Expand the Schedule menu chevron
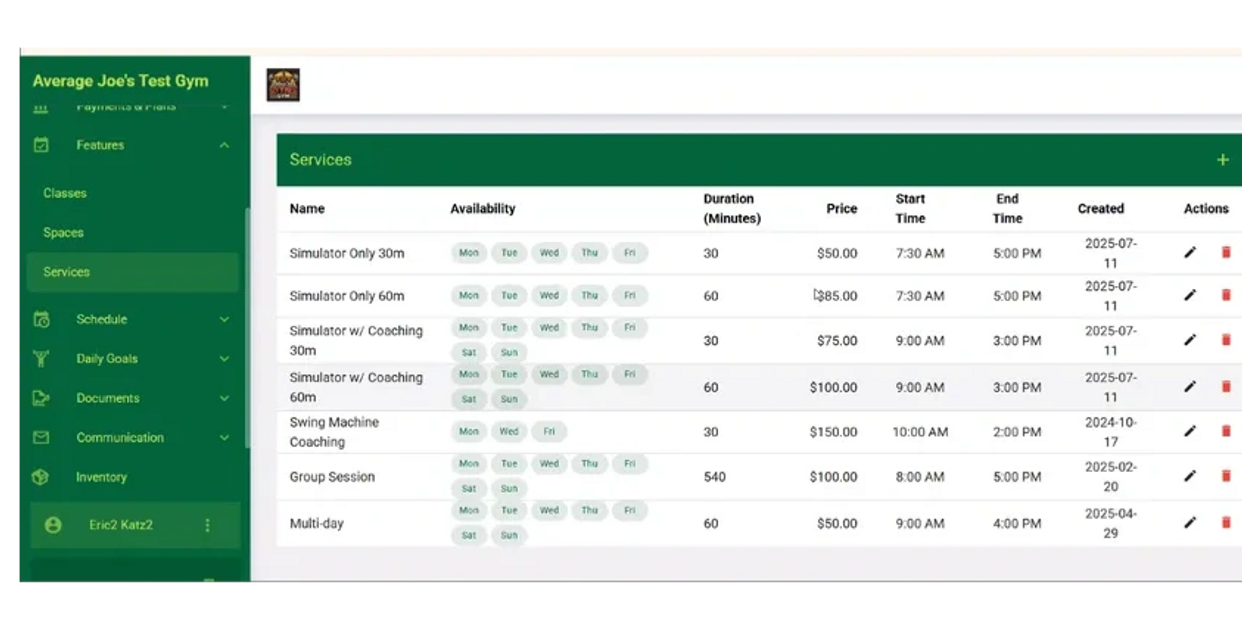1242x620 pixels. [224, 319]
